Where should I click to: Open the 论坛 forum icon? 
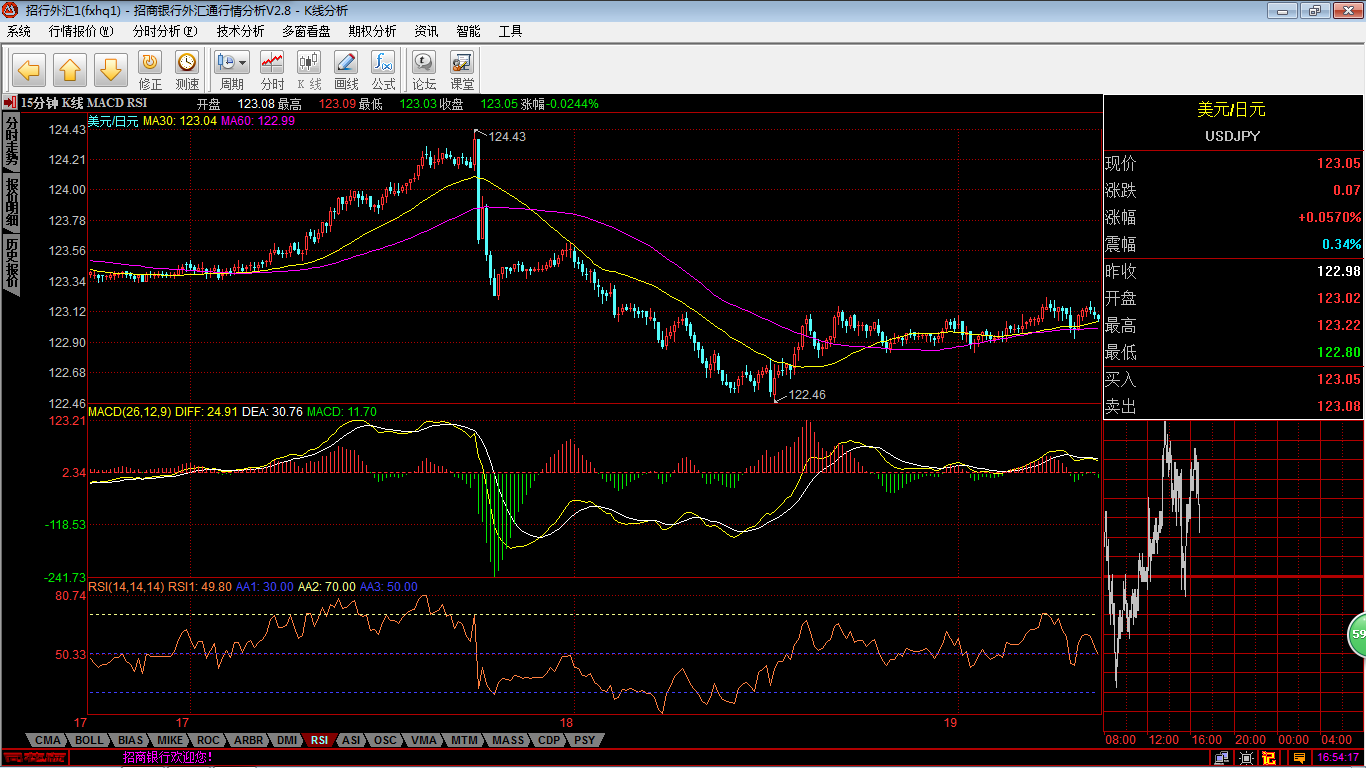[425, 70]
